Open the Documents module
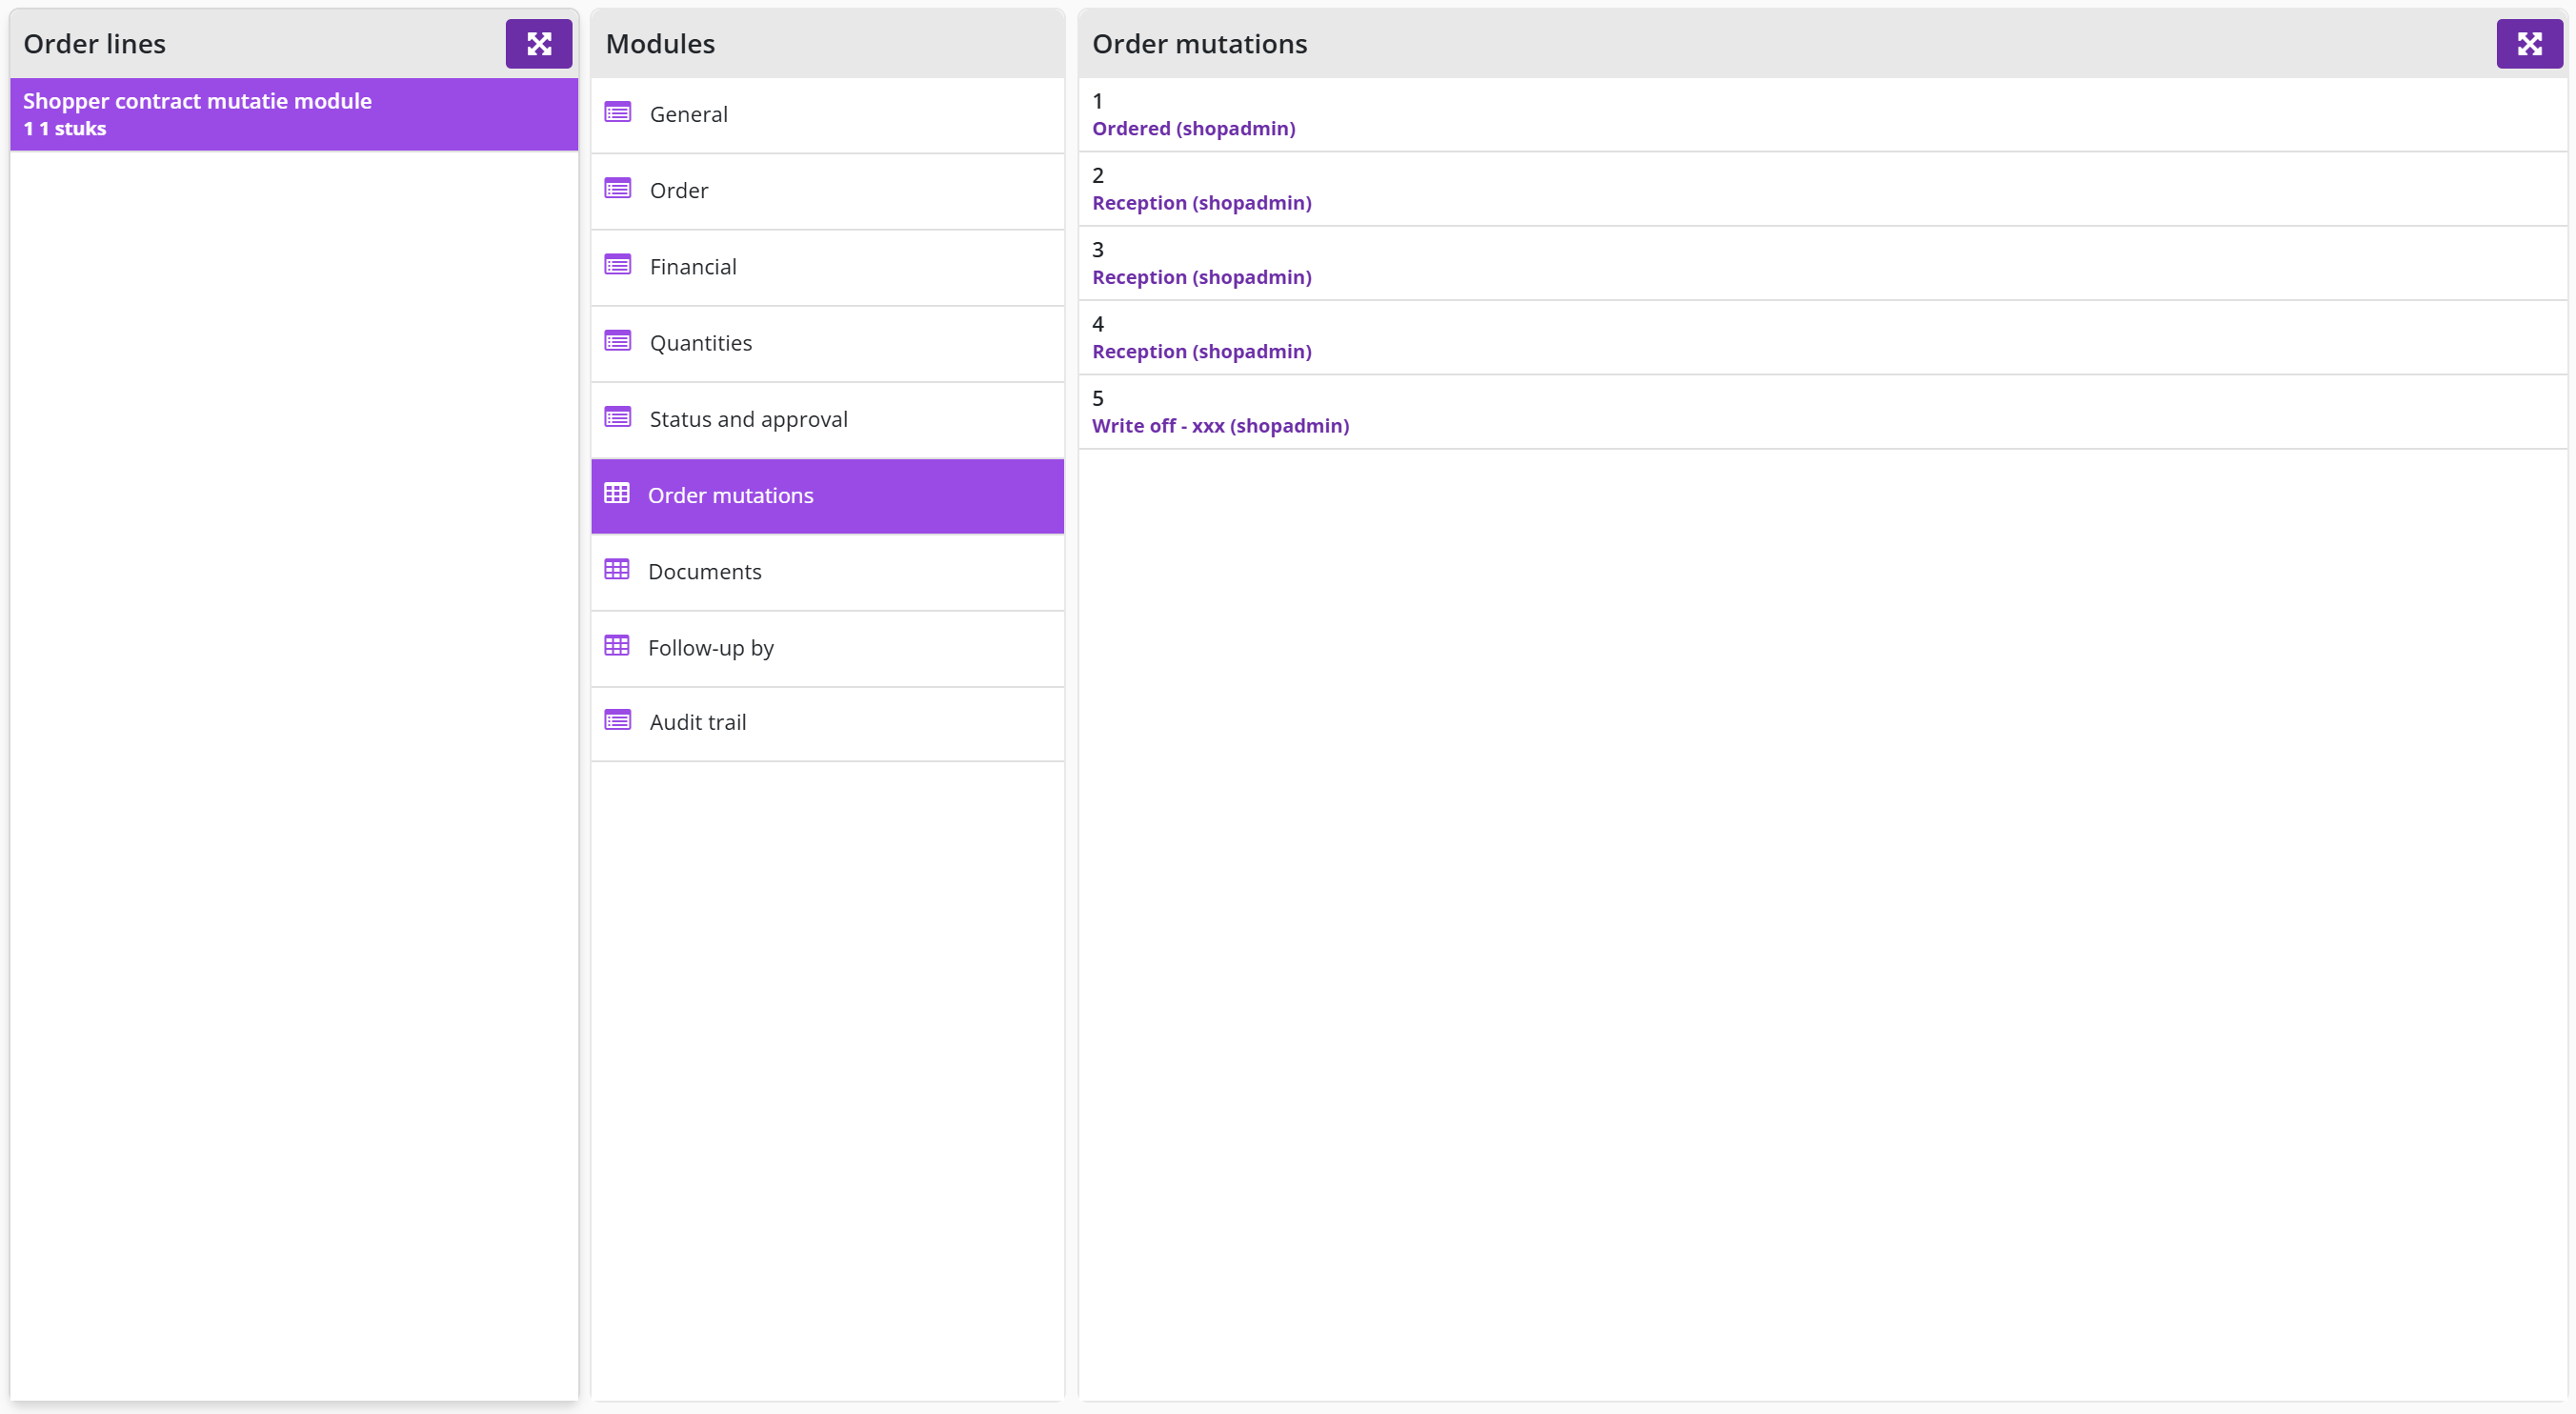Viewport: 2576px width, 1414px height. point(827,572)
